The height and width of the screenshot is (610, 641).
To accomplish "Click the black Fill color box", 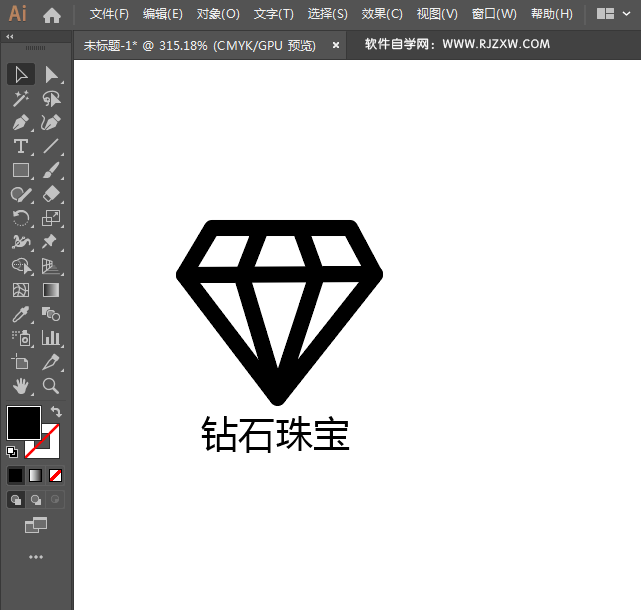I will coord(24,423).
